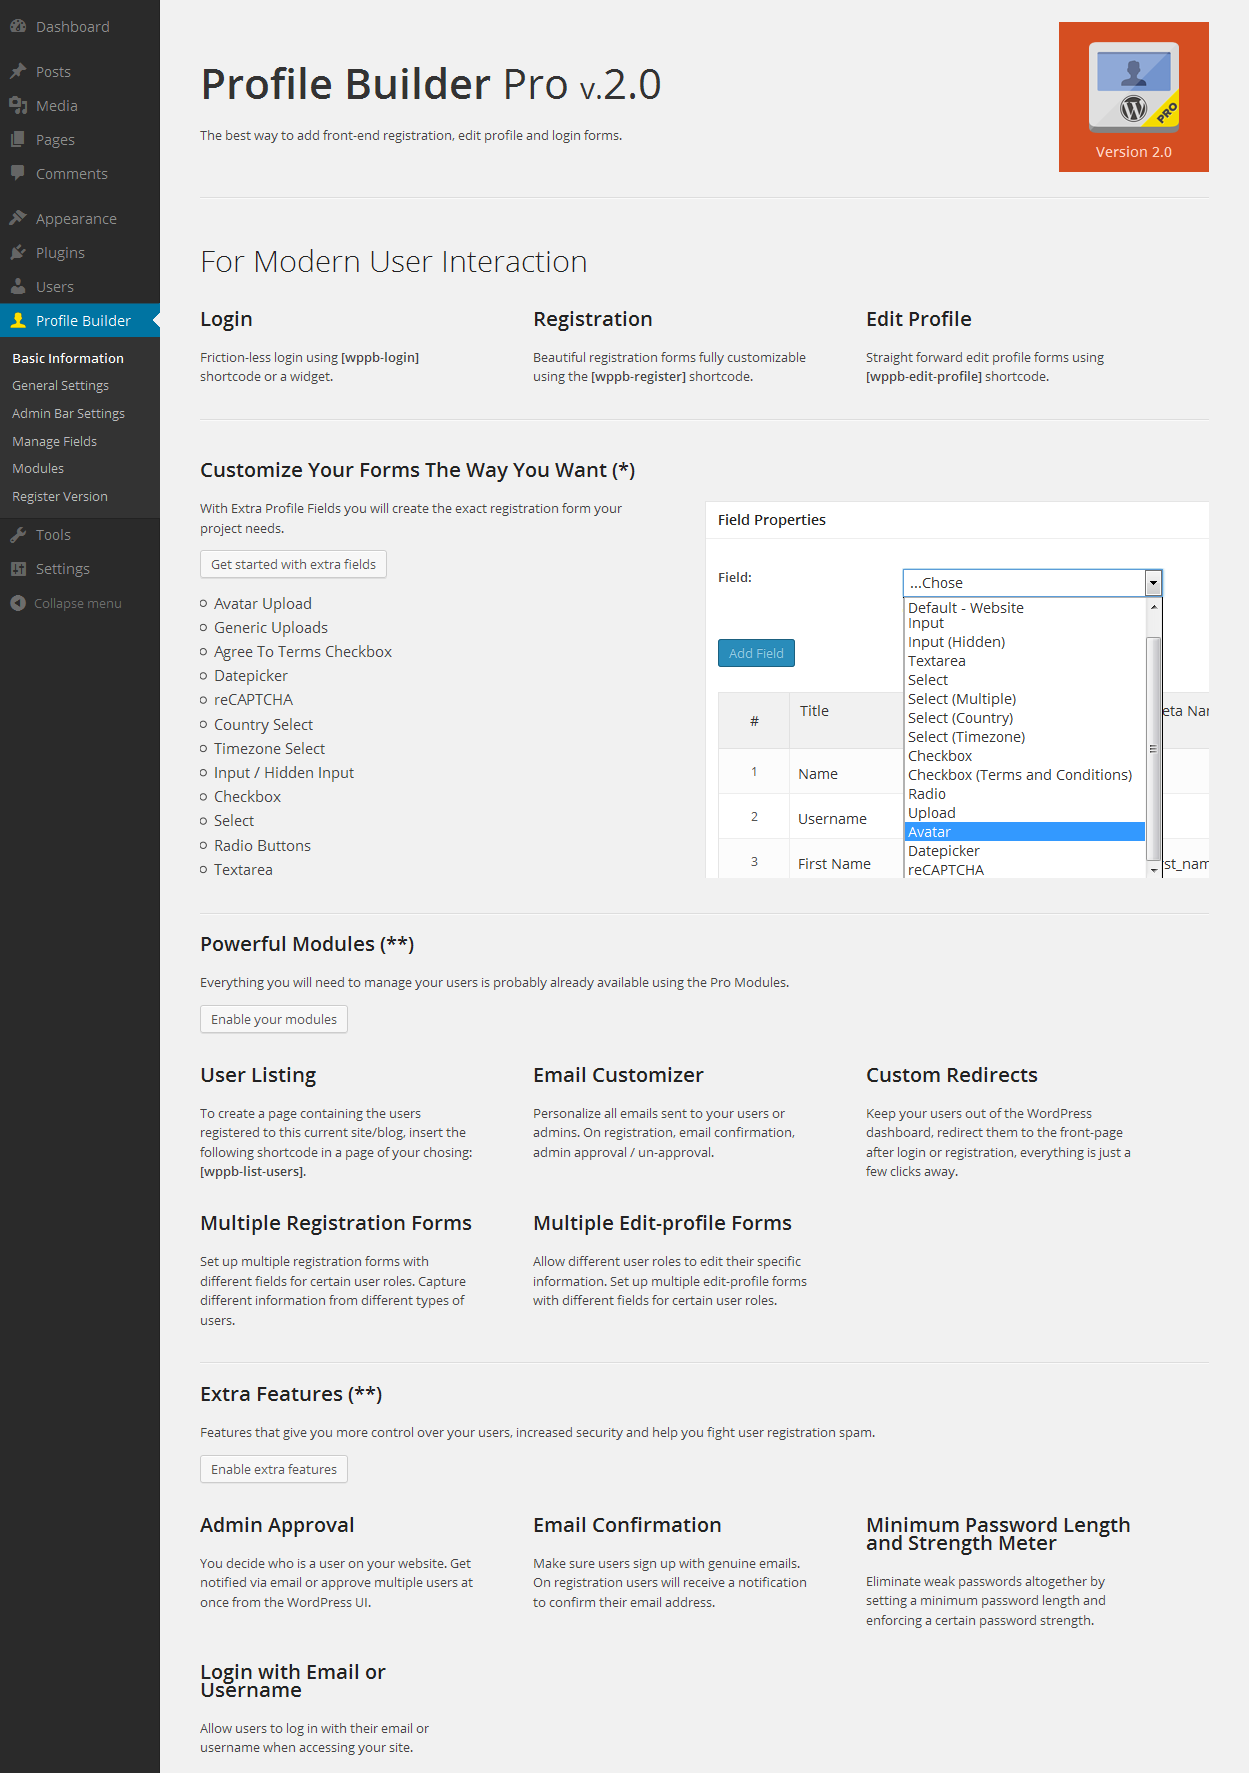Open General Settings submenu page
The height and width of the screenshot is (1773, 1249).
pyautogui.click(x=60, y=385)
